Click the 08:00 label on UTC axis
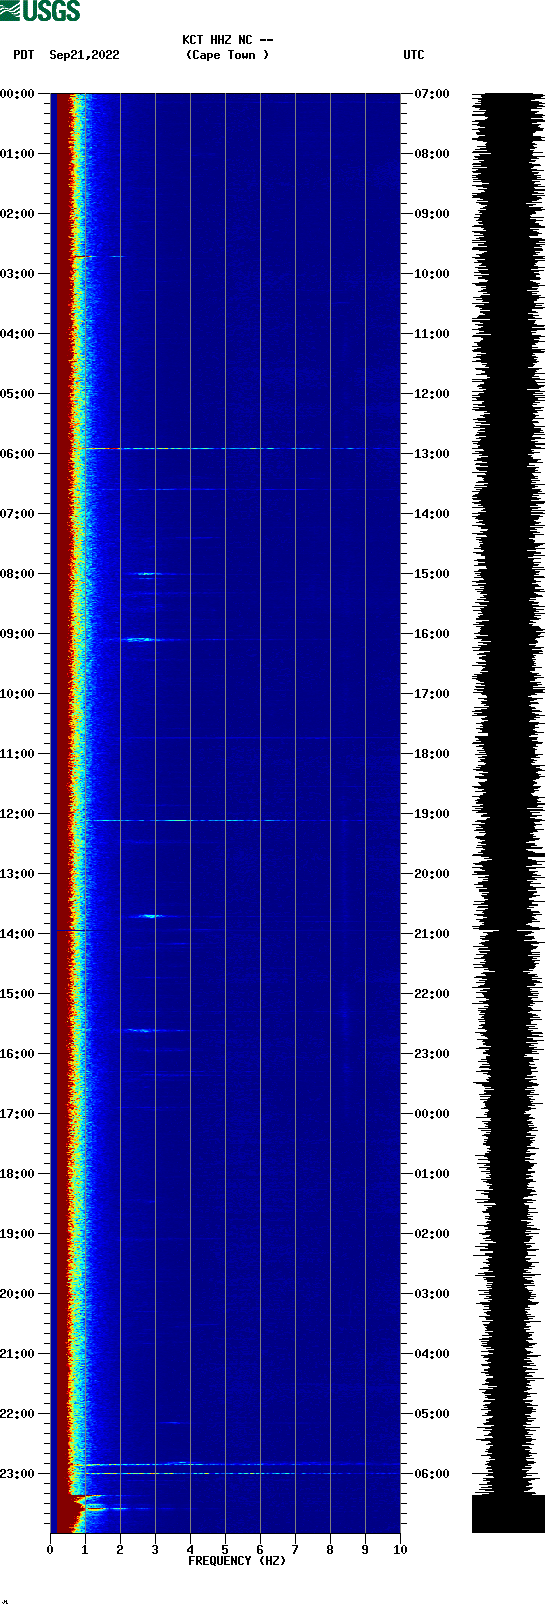The image size is (552, 1613). [x=432, y=154]
